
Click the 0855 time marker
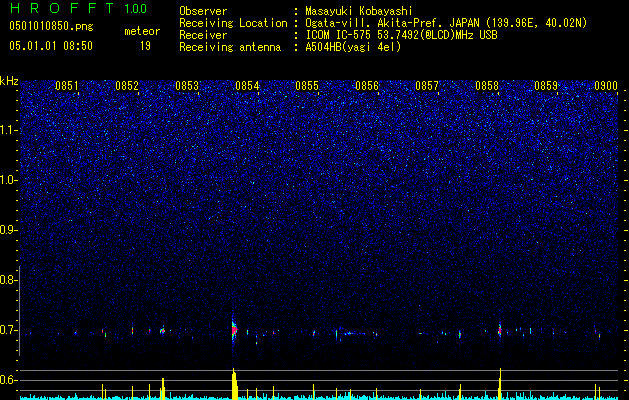tap(307, 86)
